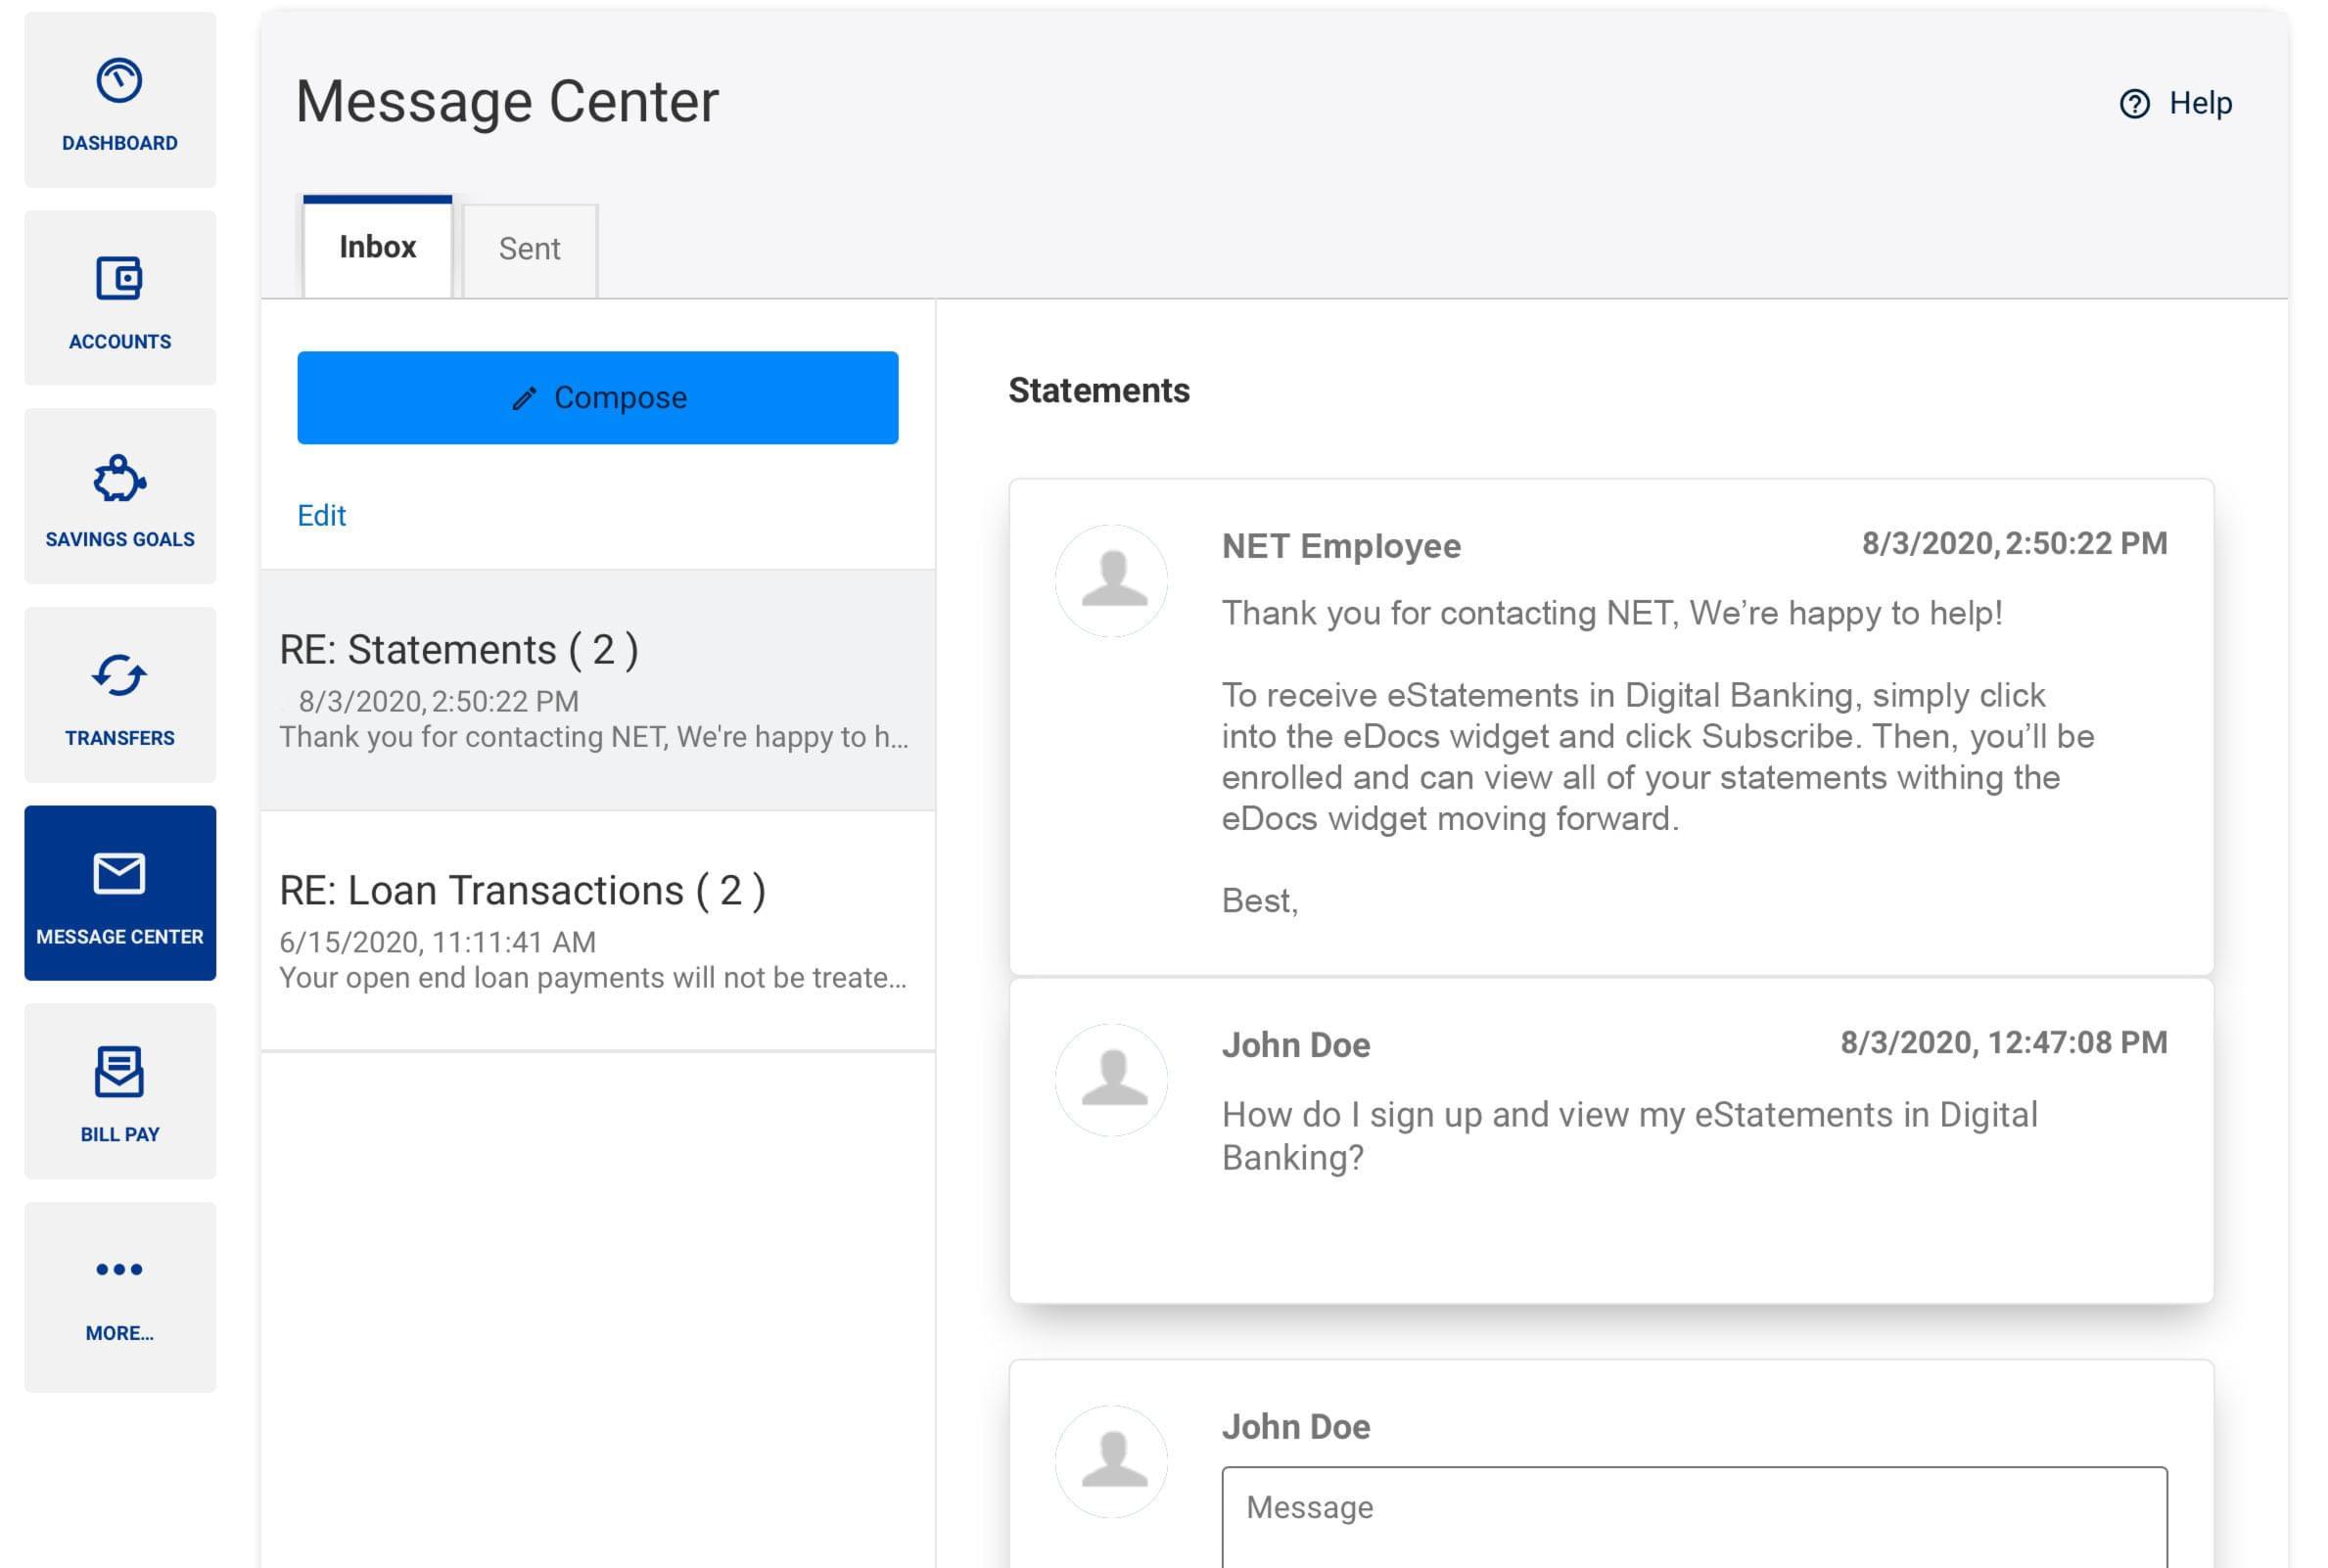Viewport: 2328px width, 1568px height.
Task: Select the Transfers arrows icon
Action: coord(119,675)
